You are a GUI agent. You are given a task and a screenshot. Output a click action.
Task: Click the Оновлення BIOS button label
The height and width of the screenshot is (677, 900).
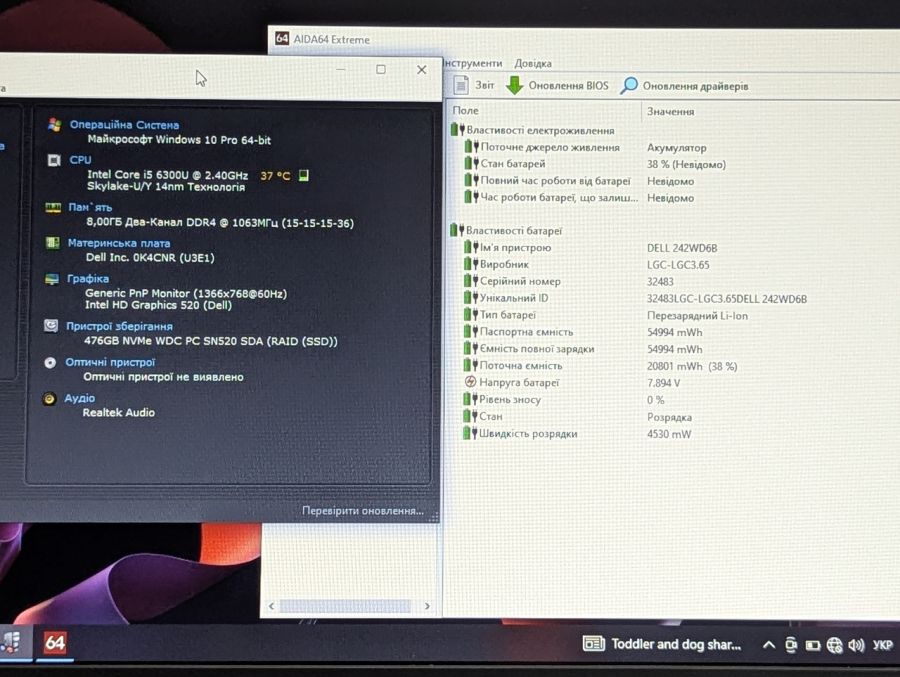tap(568, 86)
